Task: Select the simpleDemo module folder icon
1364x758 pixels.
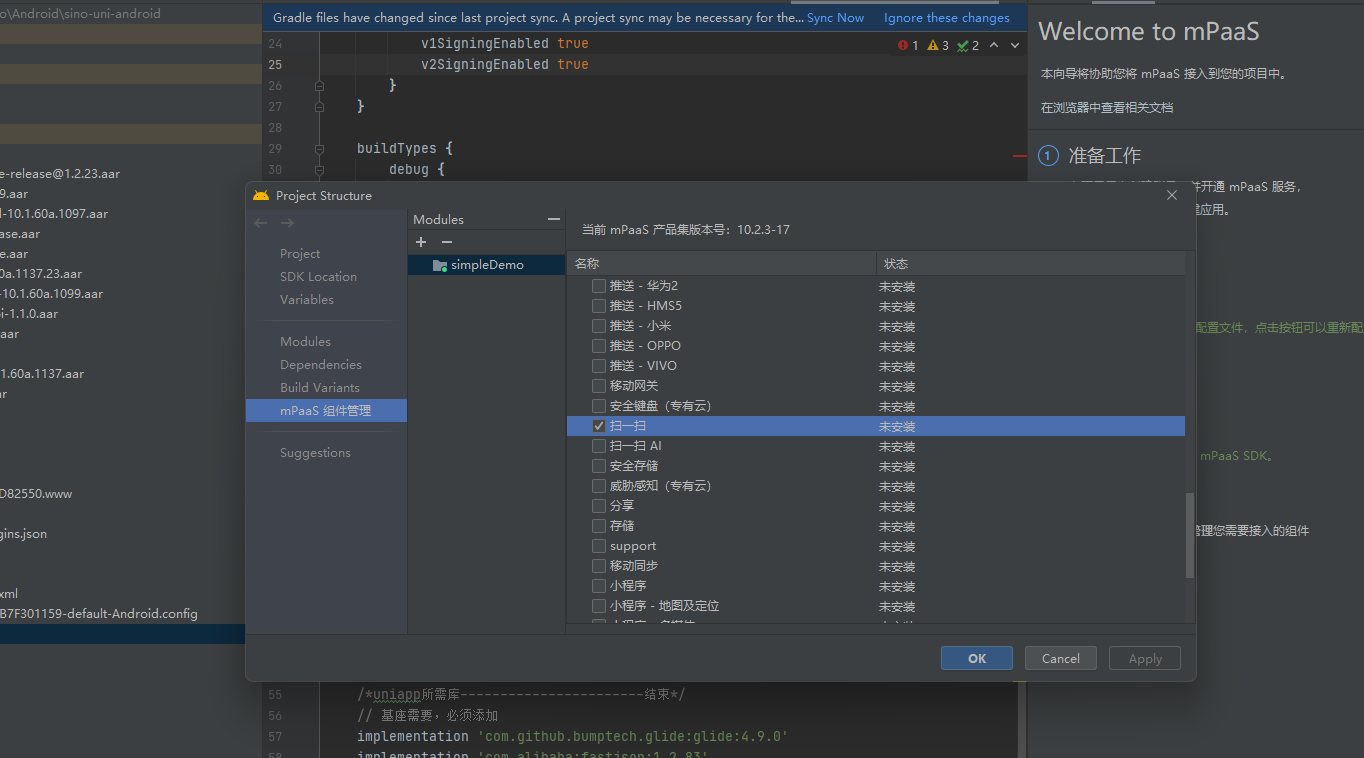Action: tap(440, 265)
